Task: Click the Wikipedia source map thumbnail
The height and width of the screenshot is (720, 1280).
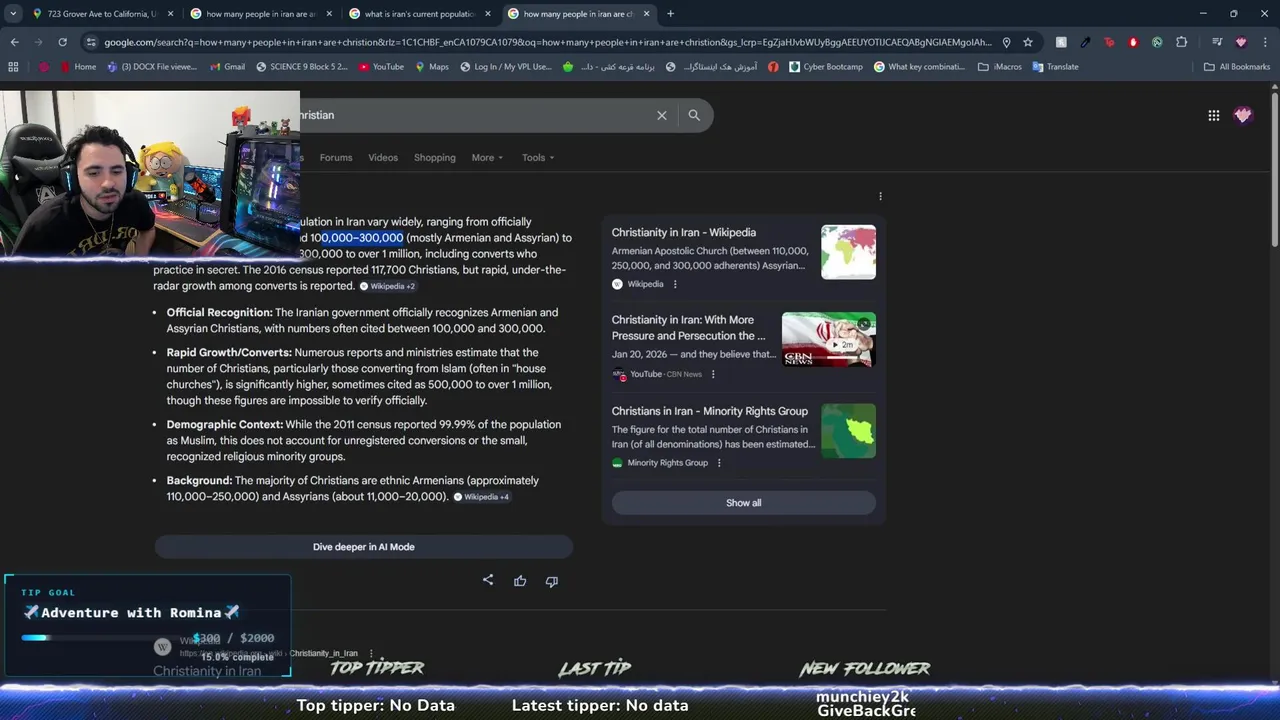Action: (x=848, y=252)
